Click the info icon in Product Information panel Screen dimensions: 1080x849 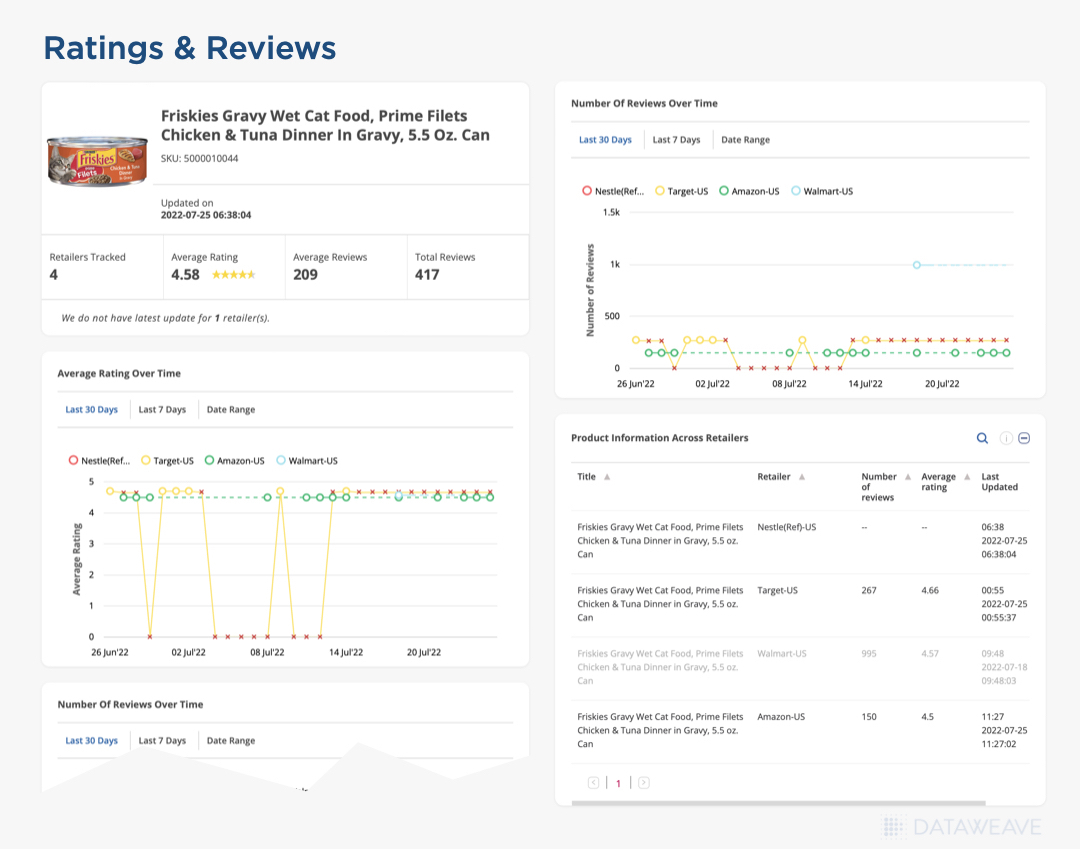pyautogui.click(x=1006, y=438)
